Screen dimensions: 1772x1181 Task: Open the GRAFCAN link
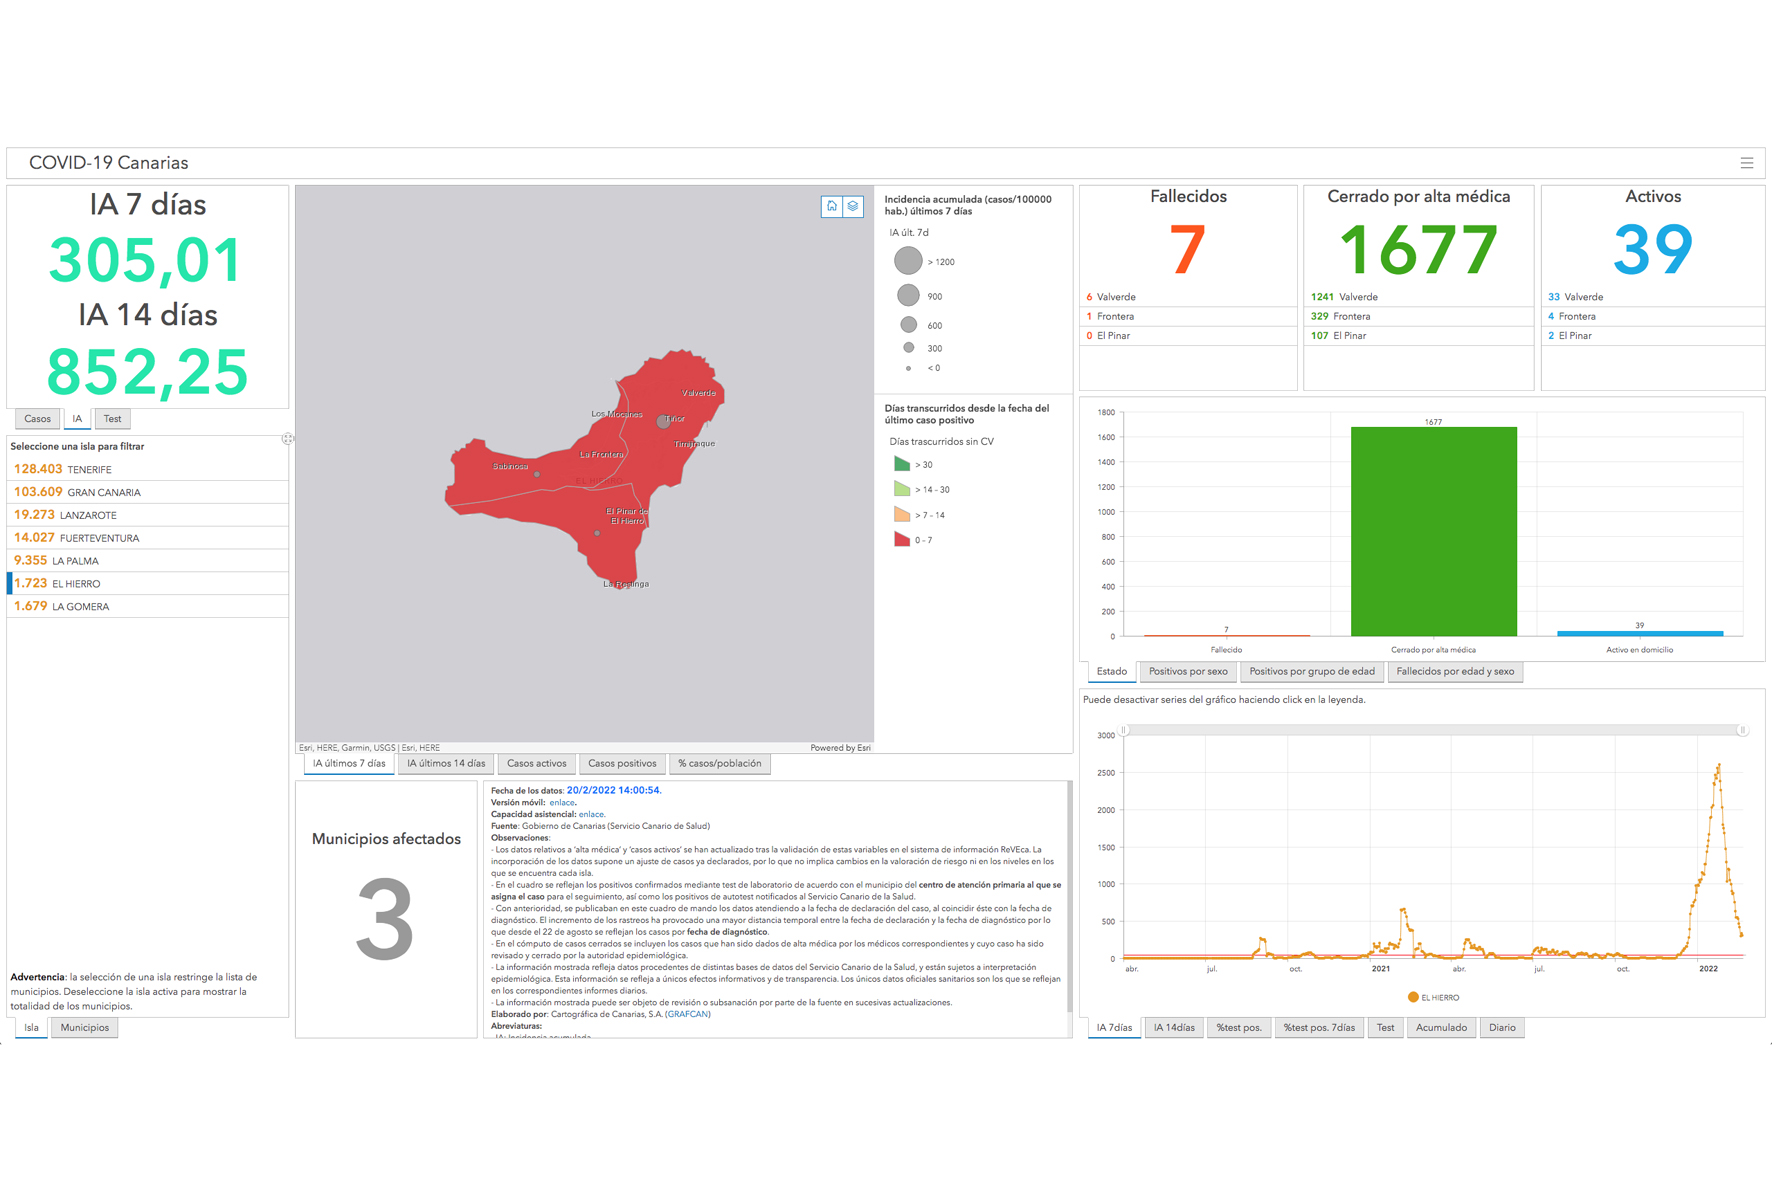pyautogui.click(x=688, y=1014)
